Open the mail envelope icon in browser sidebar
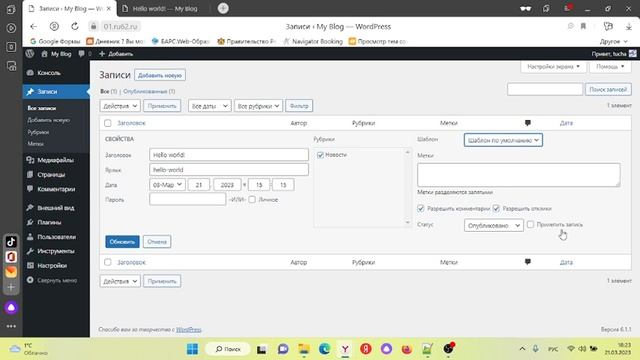 (11, 272)
